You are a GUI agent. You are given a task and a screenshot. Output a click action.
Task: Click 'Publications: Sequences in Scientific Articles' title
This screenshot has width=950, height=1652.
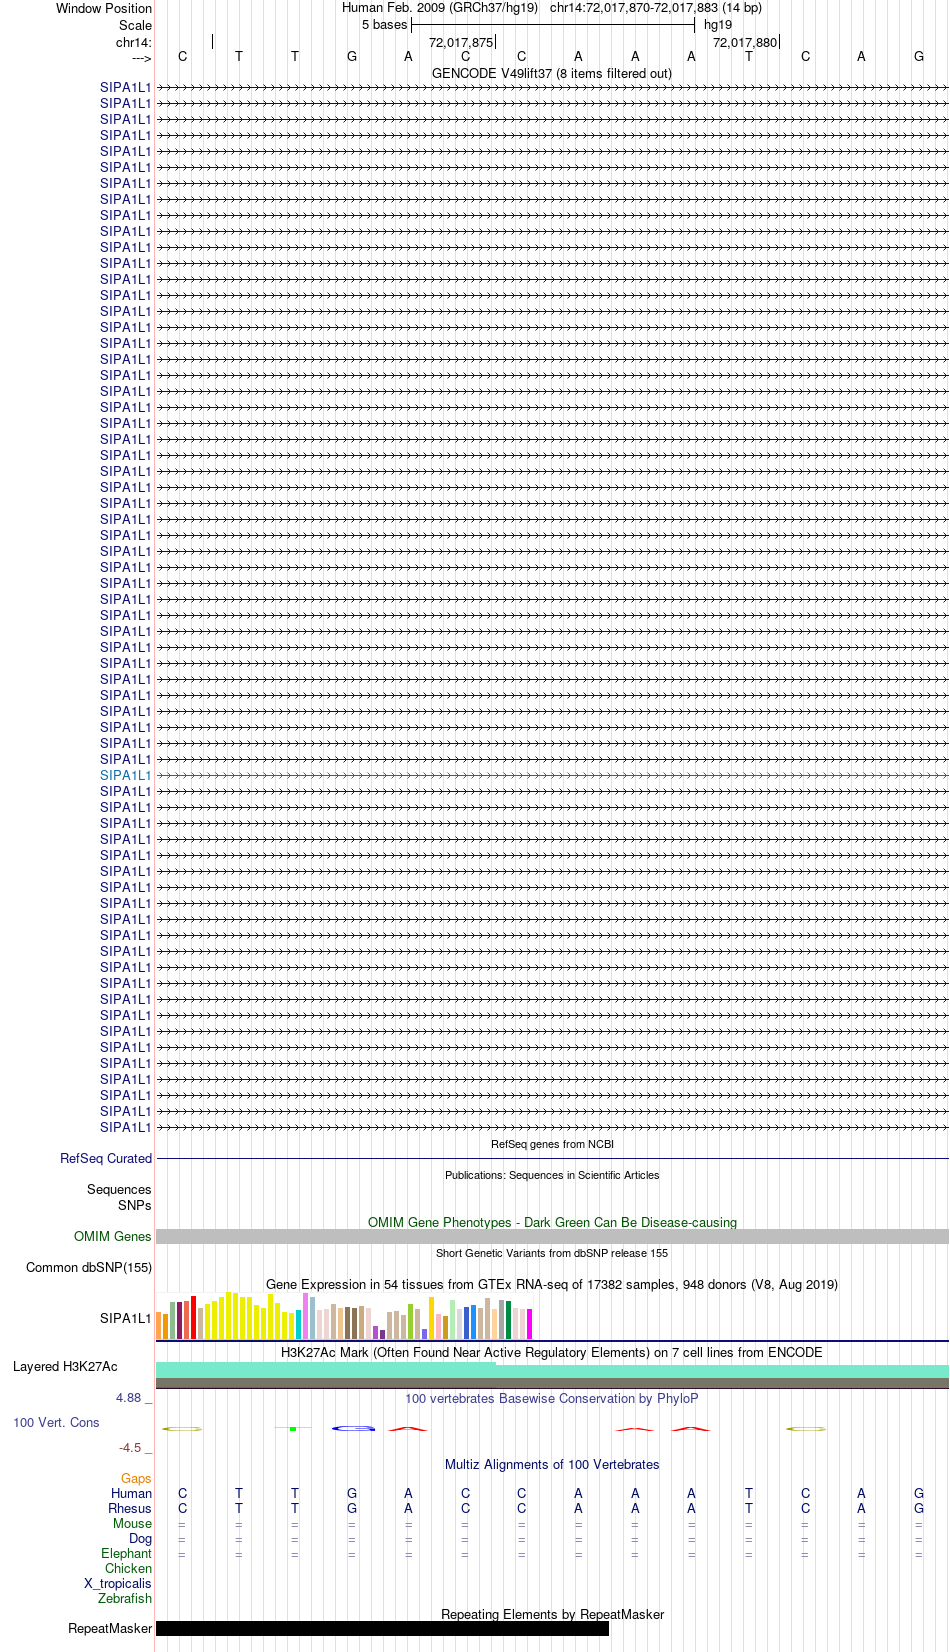tap(552, 1175)
